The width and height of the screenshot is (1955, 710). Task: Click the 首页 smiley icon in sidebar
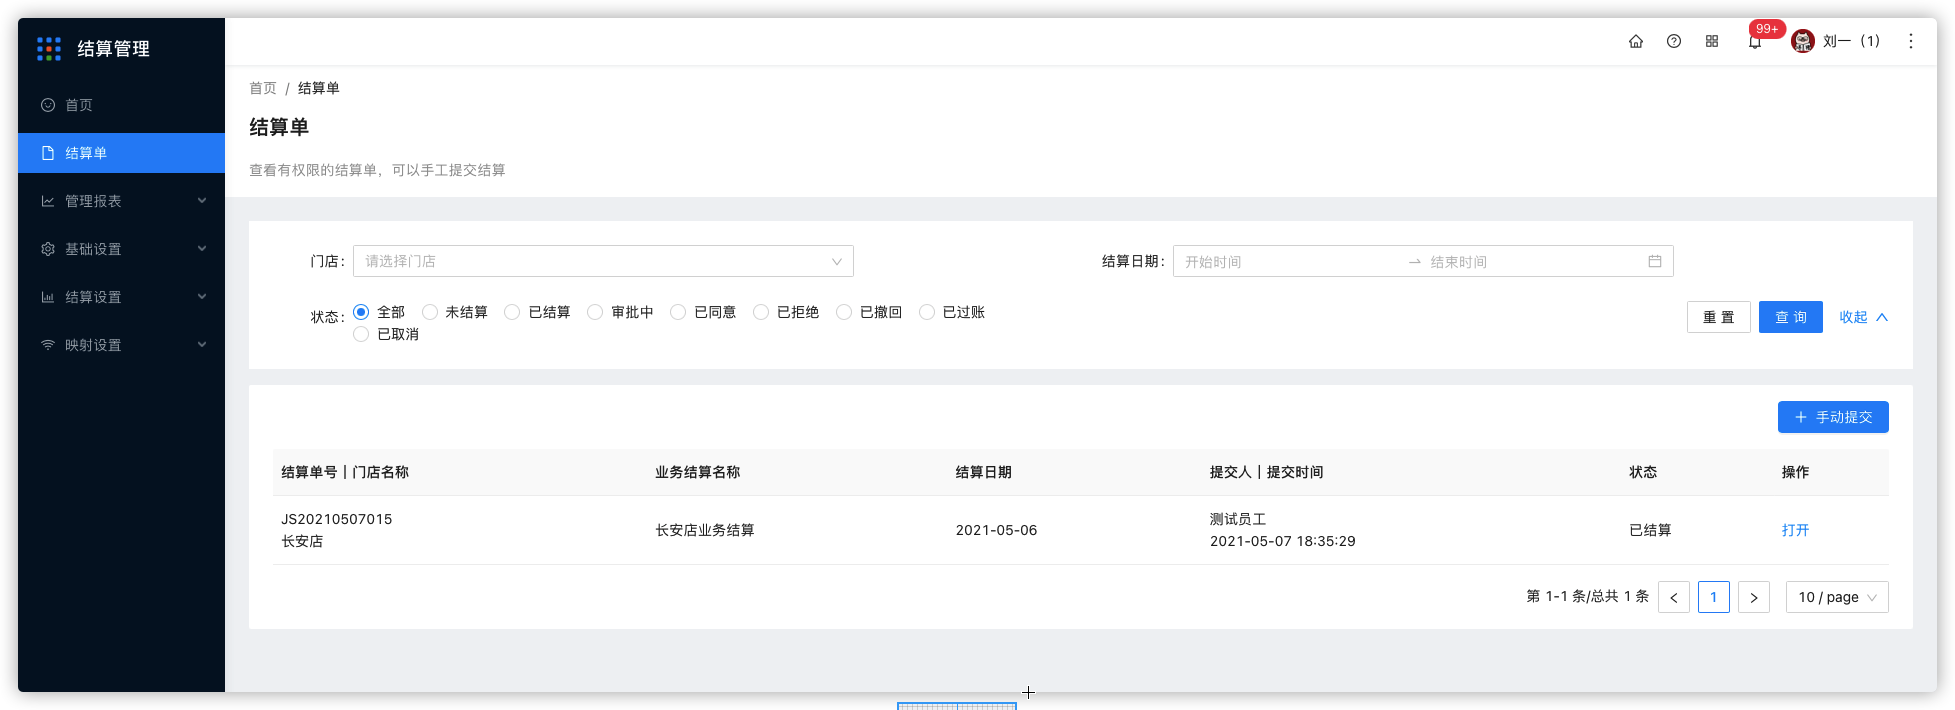tap(48, 105)
